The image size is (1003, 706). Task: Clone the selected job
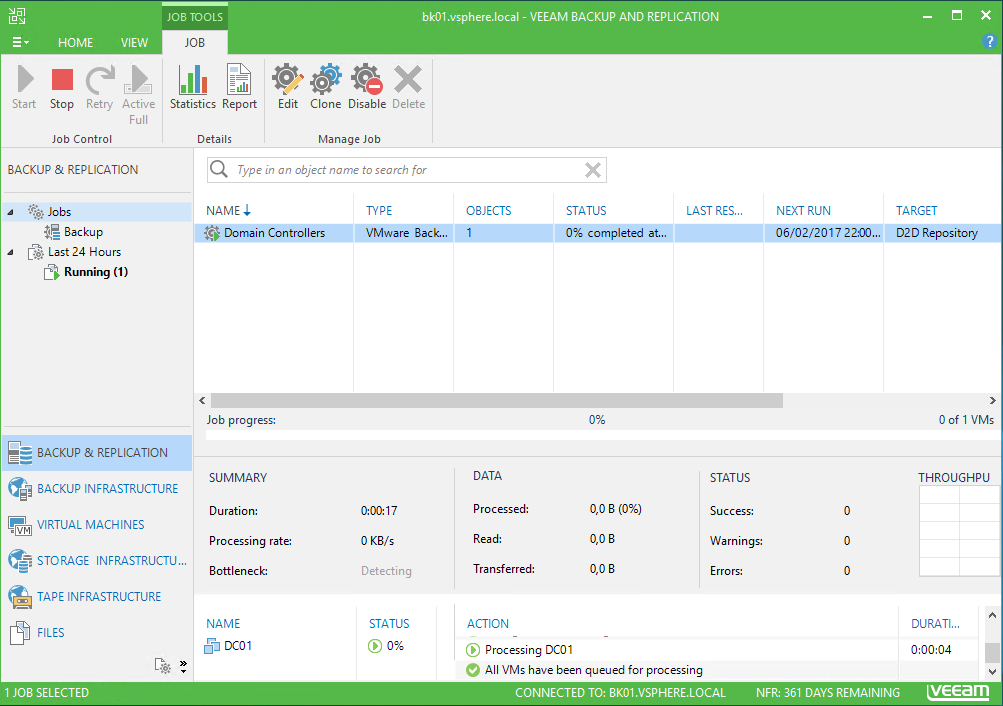coord(326,88)
